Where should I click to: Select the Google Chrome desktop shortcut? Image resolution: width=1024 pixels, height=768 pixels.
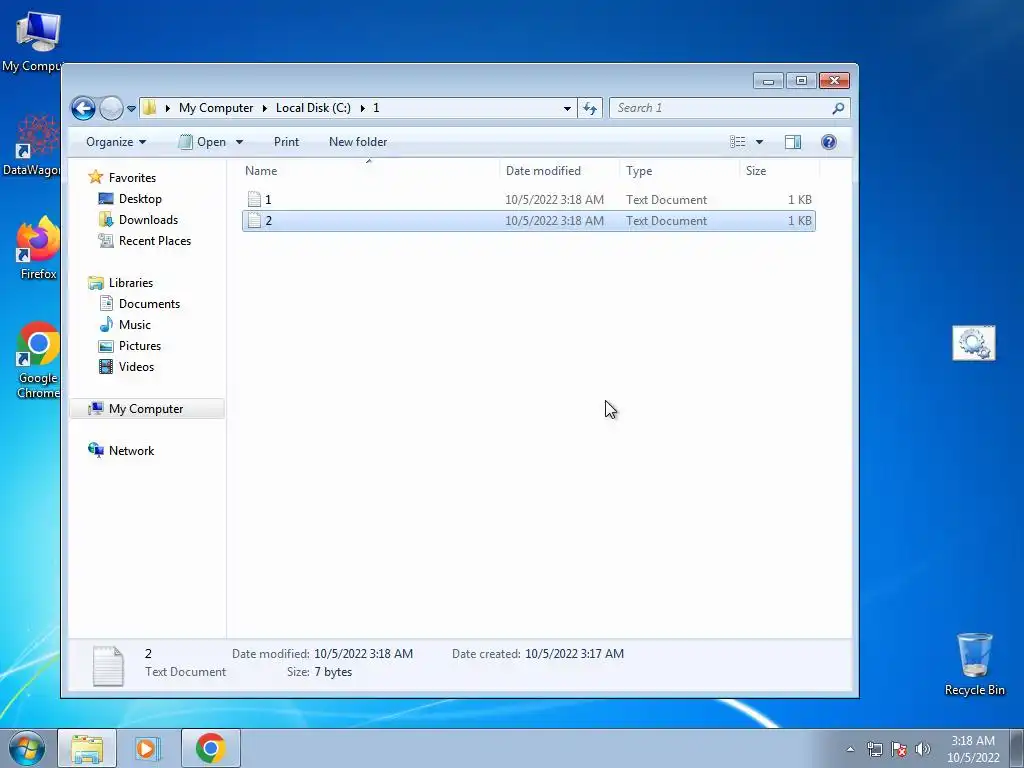38,360
